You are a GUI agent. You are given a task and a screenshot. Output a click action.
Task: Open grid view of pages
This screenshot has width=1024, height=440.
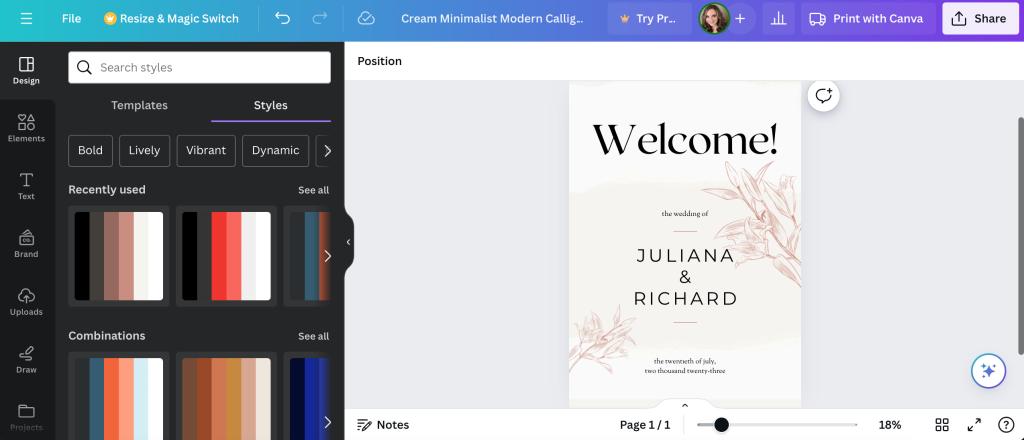click(942, 425)
